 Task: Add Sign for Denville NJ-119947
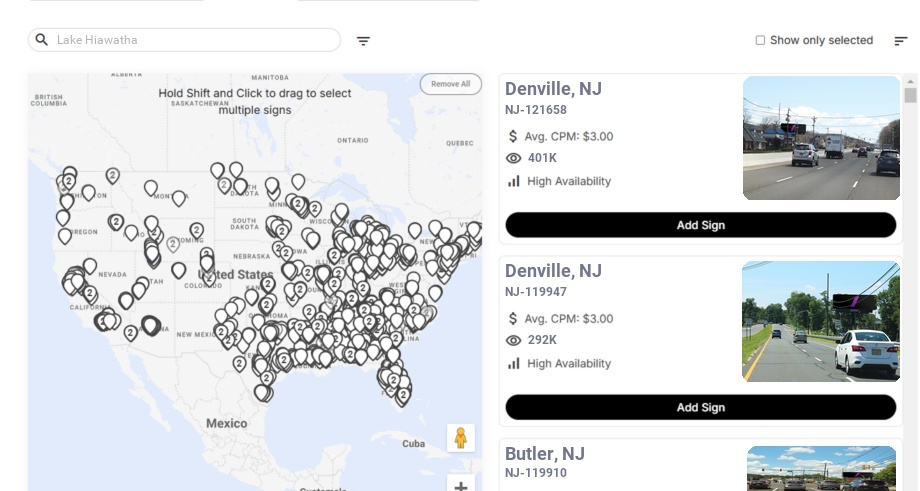[700, 407]
